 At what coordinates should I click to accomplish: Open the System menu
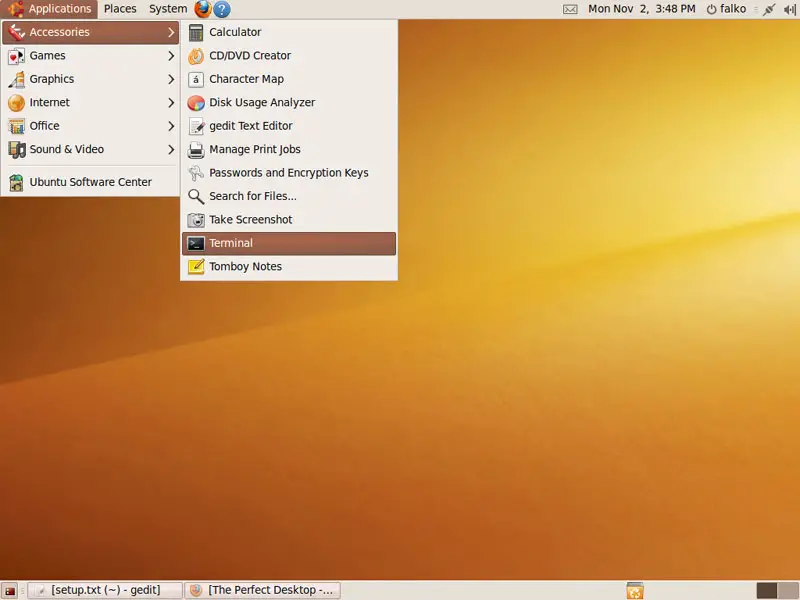168,9
